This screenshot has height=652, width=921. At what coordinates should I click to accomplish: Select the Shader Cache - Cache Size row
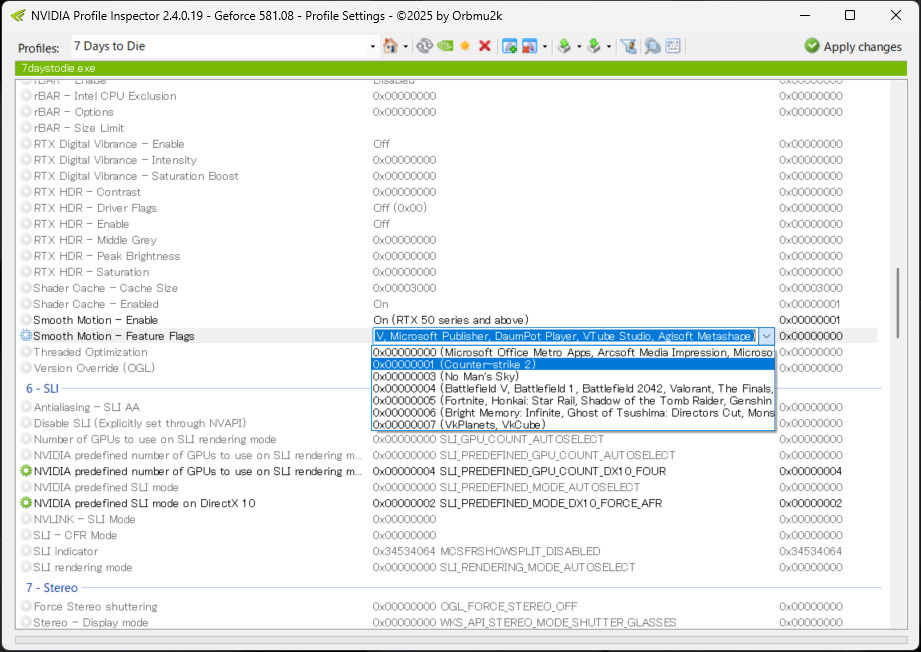448,288
